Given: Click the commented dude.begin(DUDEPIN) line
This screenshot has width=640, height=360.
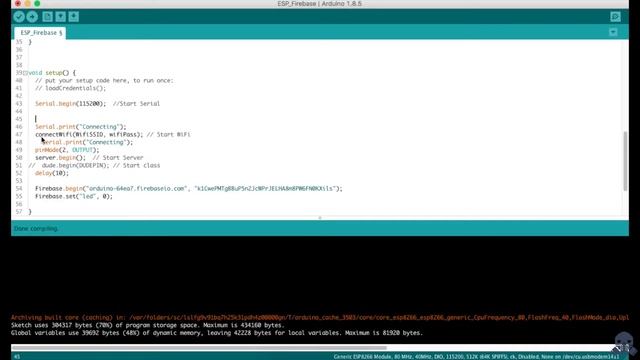Looking at the screenshot, I should pos(94,166).
